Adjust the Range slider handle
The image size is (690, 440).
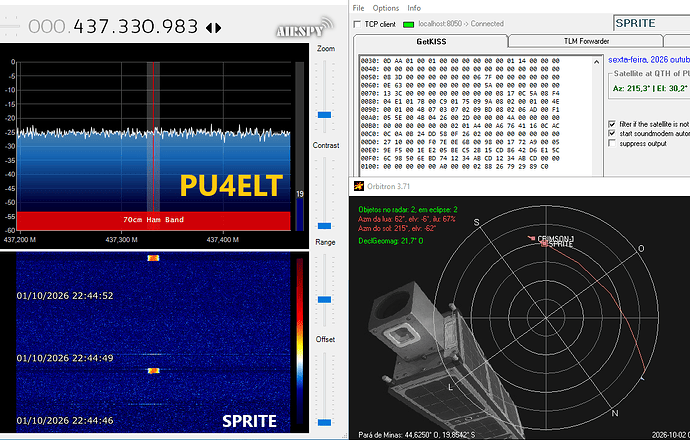324,300
